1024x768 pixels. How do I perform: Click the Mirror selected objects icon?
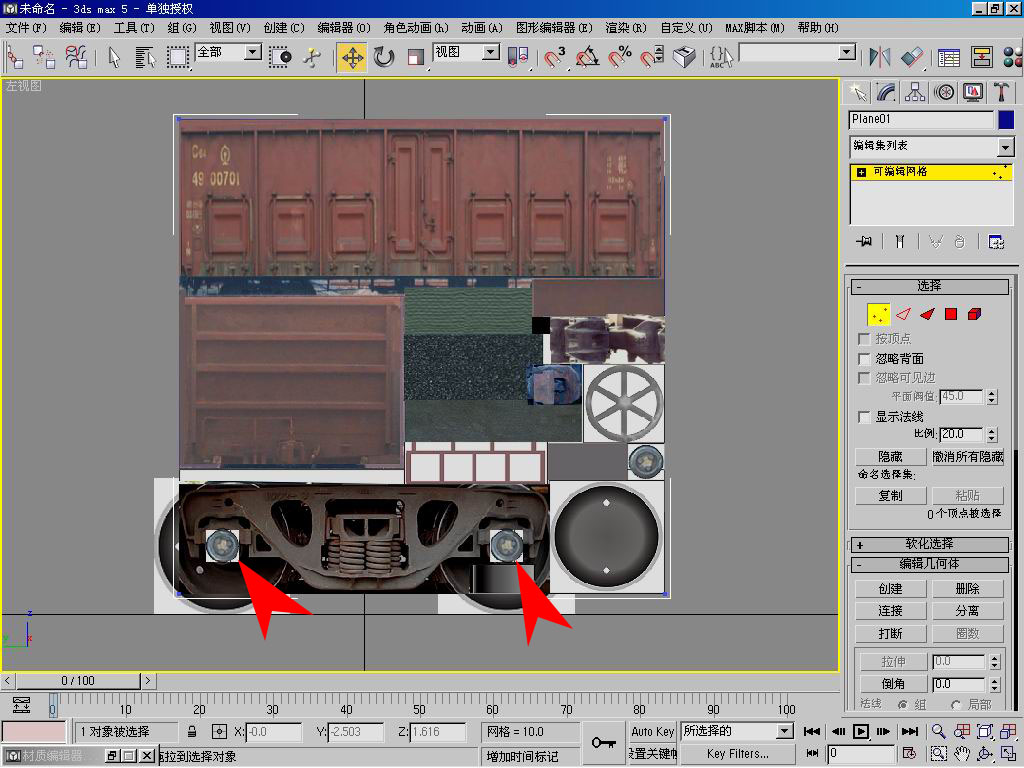(x=880, y=57)
